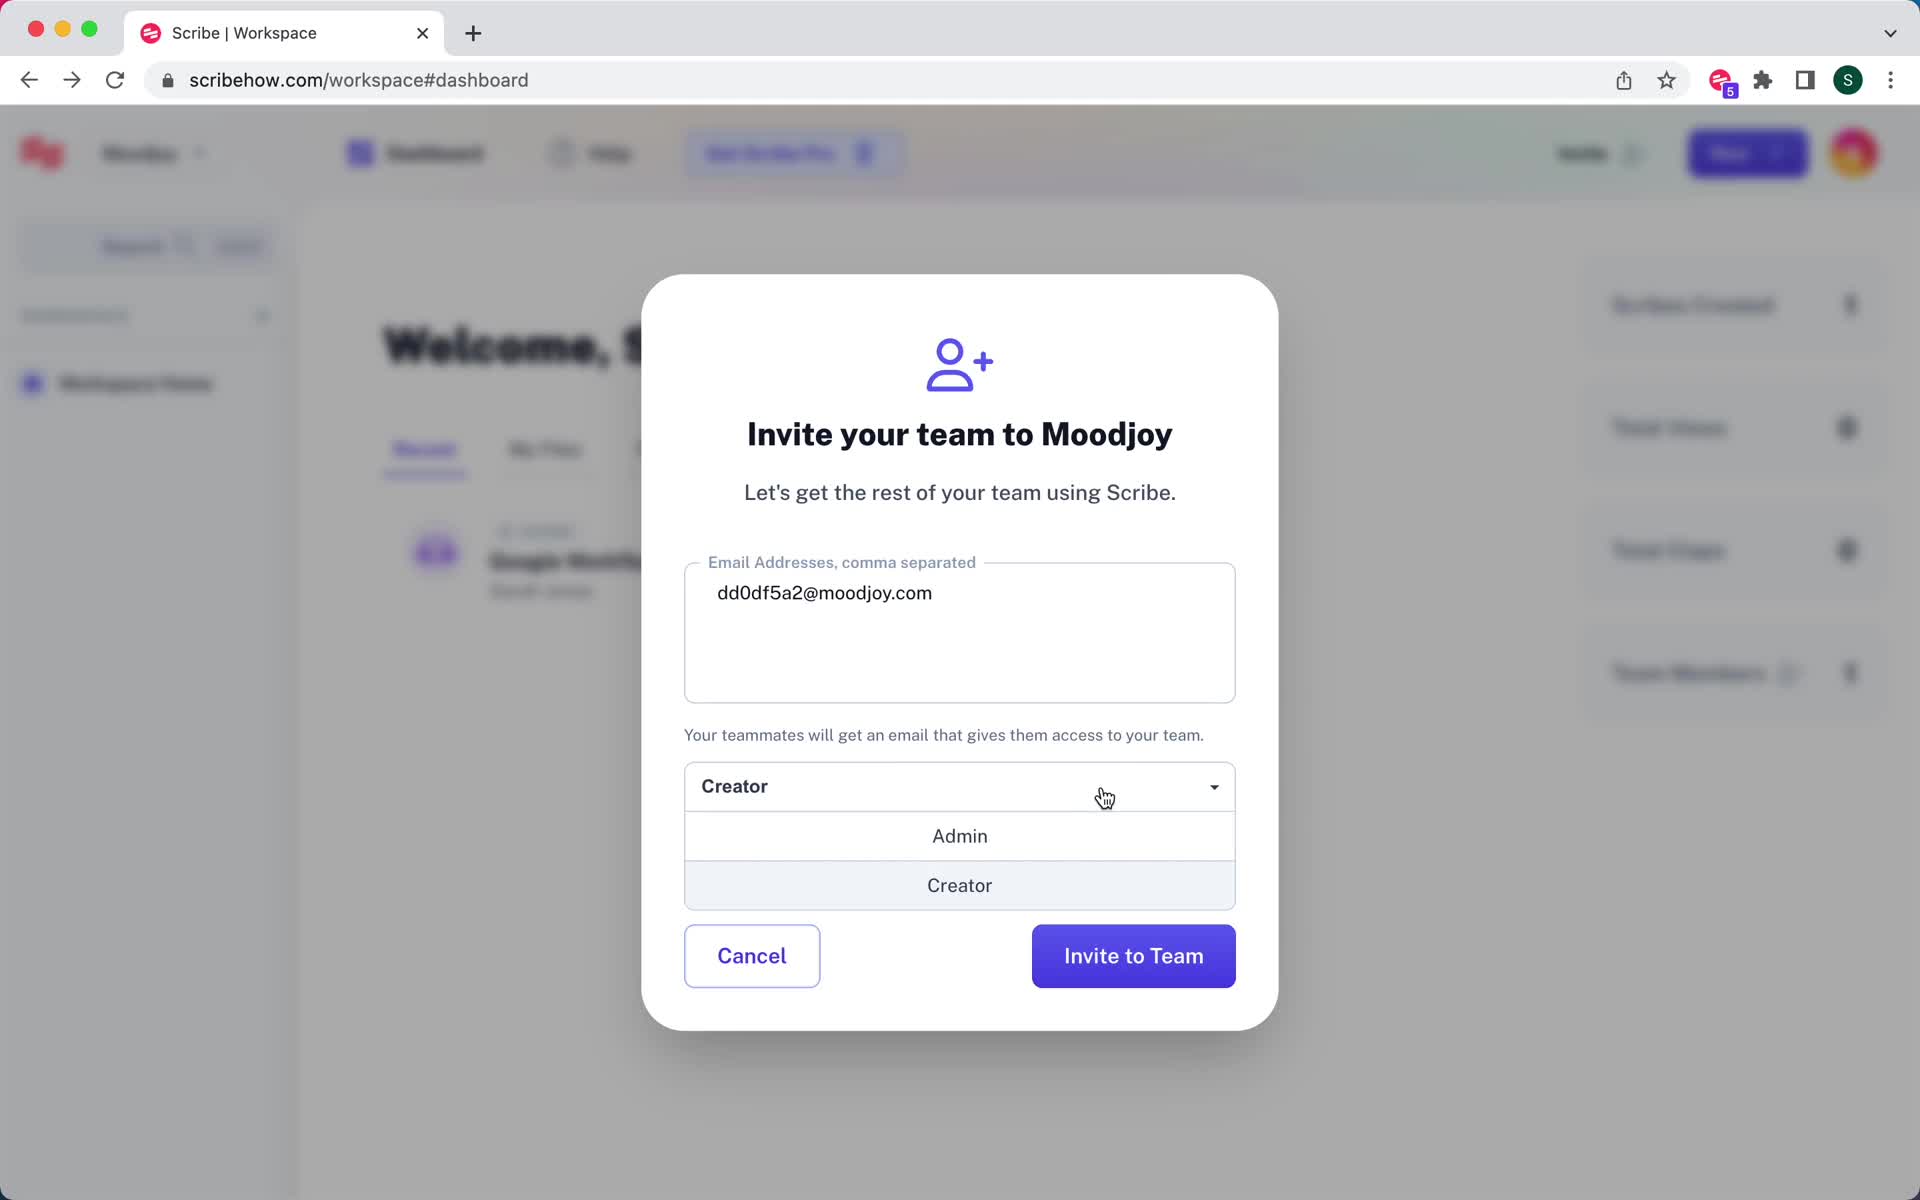Select Creator from the role dropdown
This screenshot has height=1200, width=1920.
point(959,885)
